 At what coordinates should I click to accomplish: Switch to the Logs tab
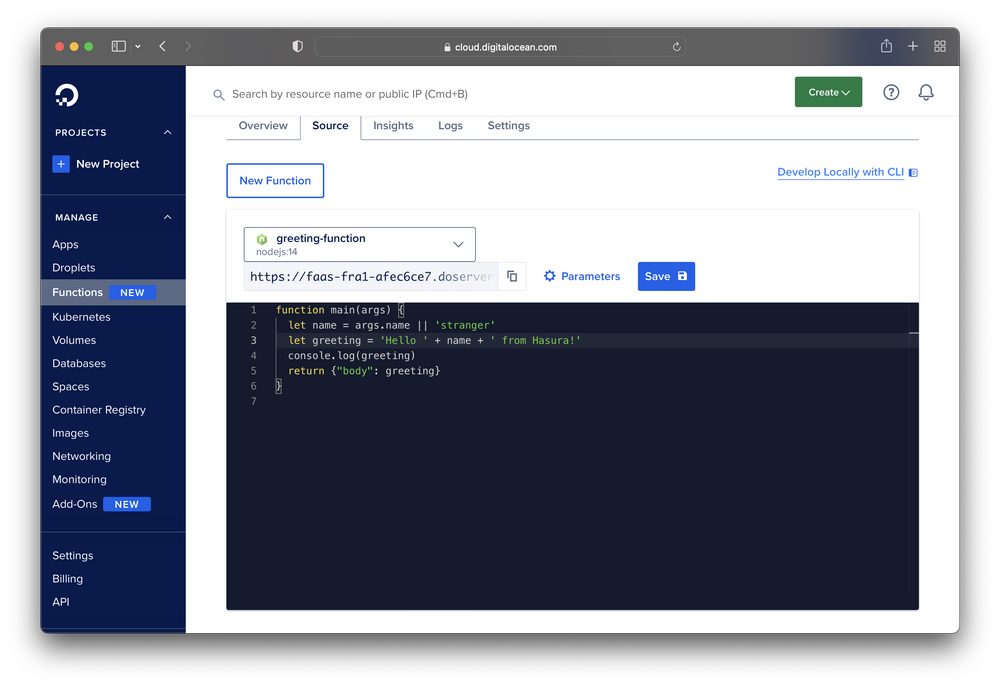450,125
